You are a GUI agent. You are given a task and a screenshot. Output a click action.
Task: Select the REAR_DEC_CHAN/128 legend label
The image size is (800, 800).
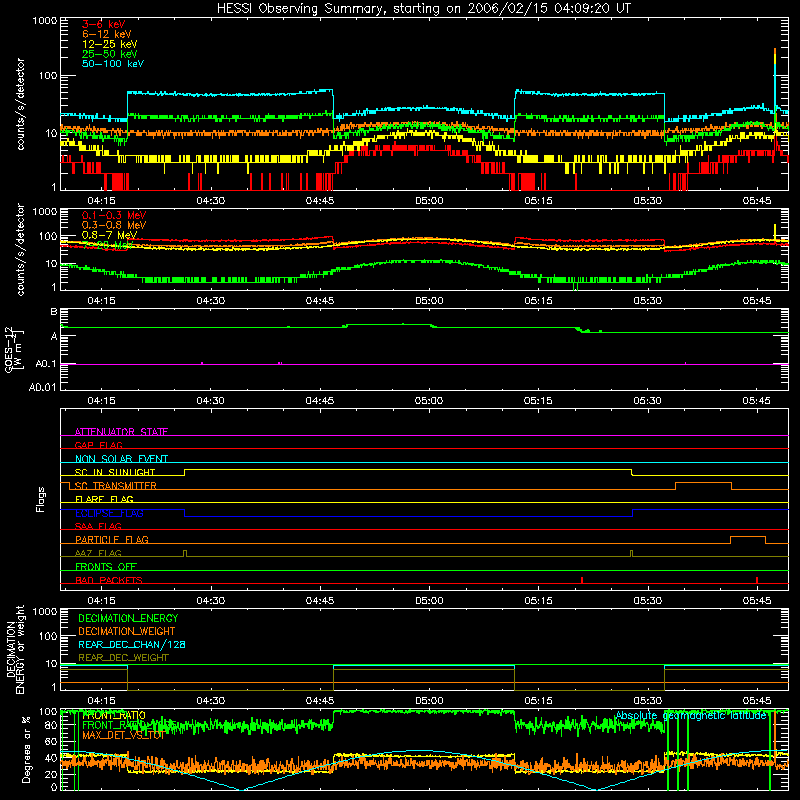132,644
